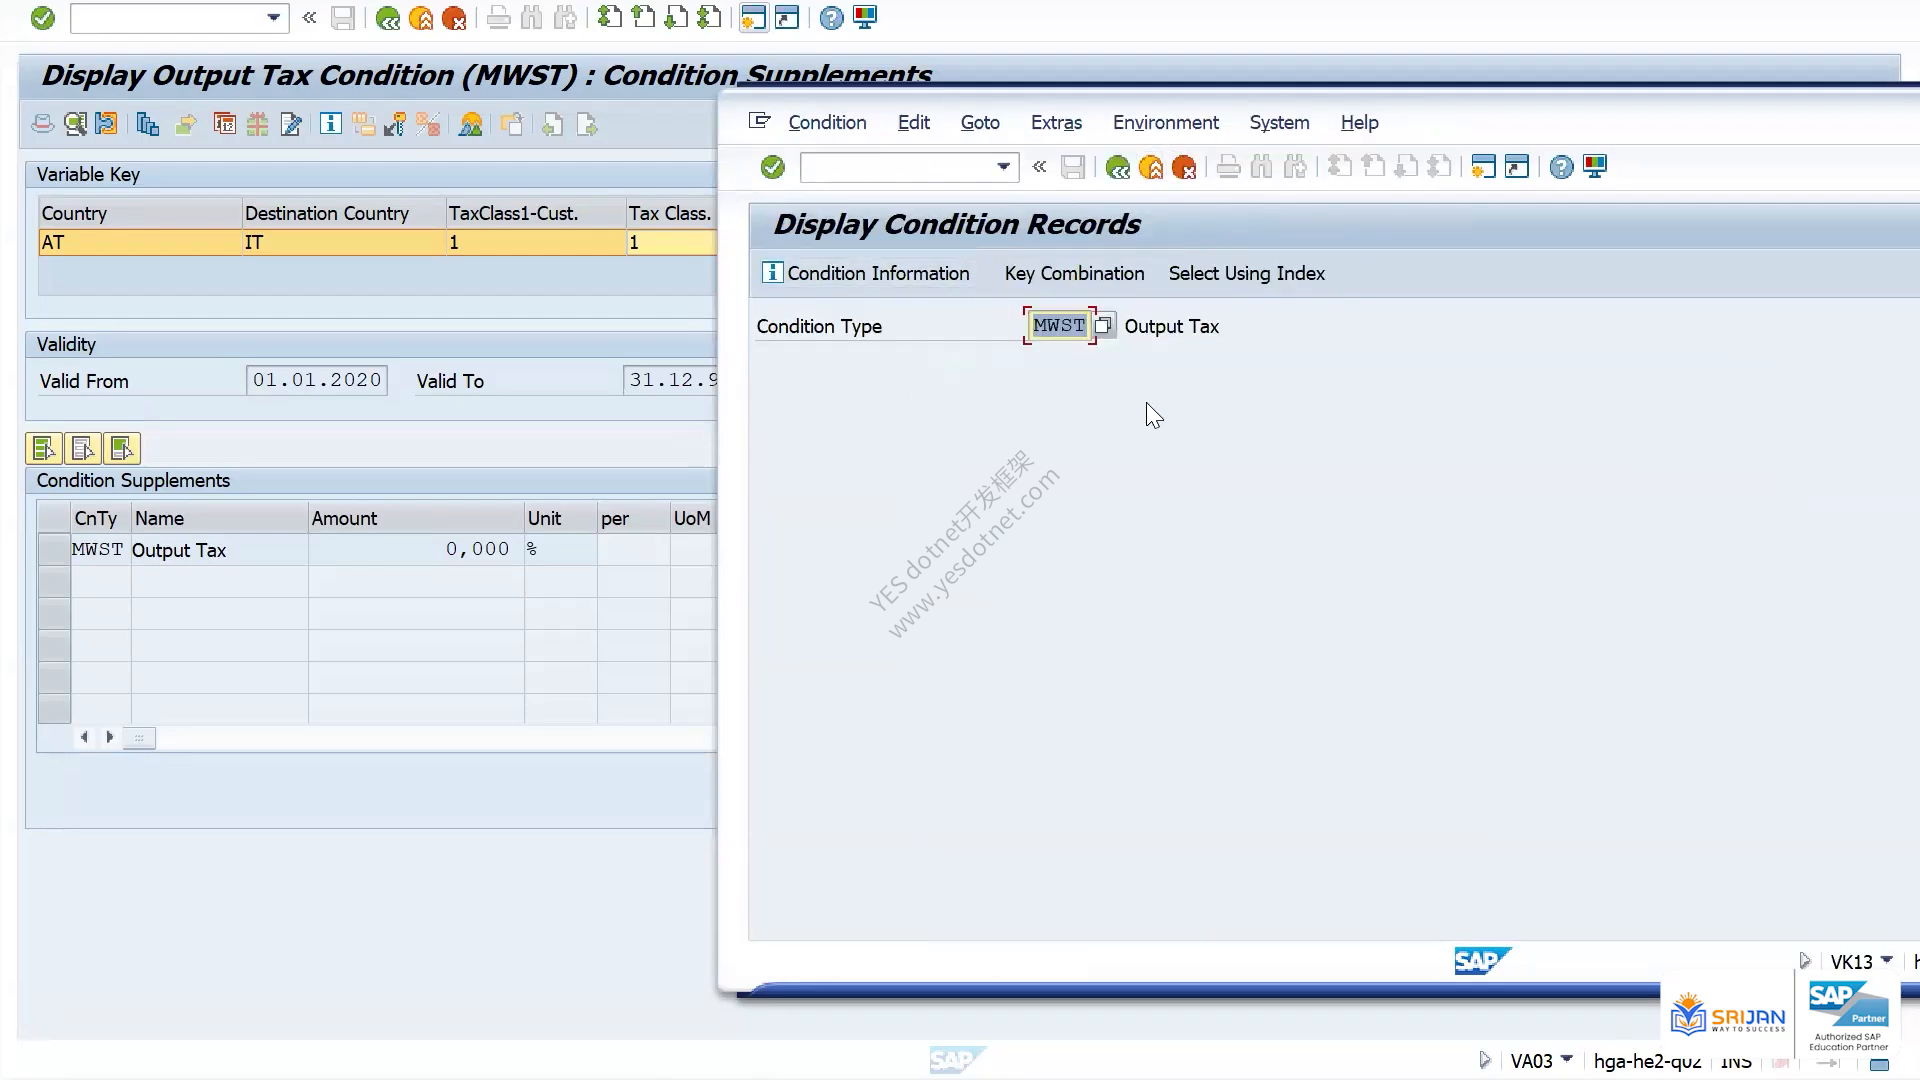Click the orange Exit icon in VK13 toolbar
The width and height of the screenshot is (1920, 1080).
[1150, 167]
